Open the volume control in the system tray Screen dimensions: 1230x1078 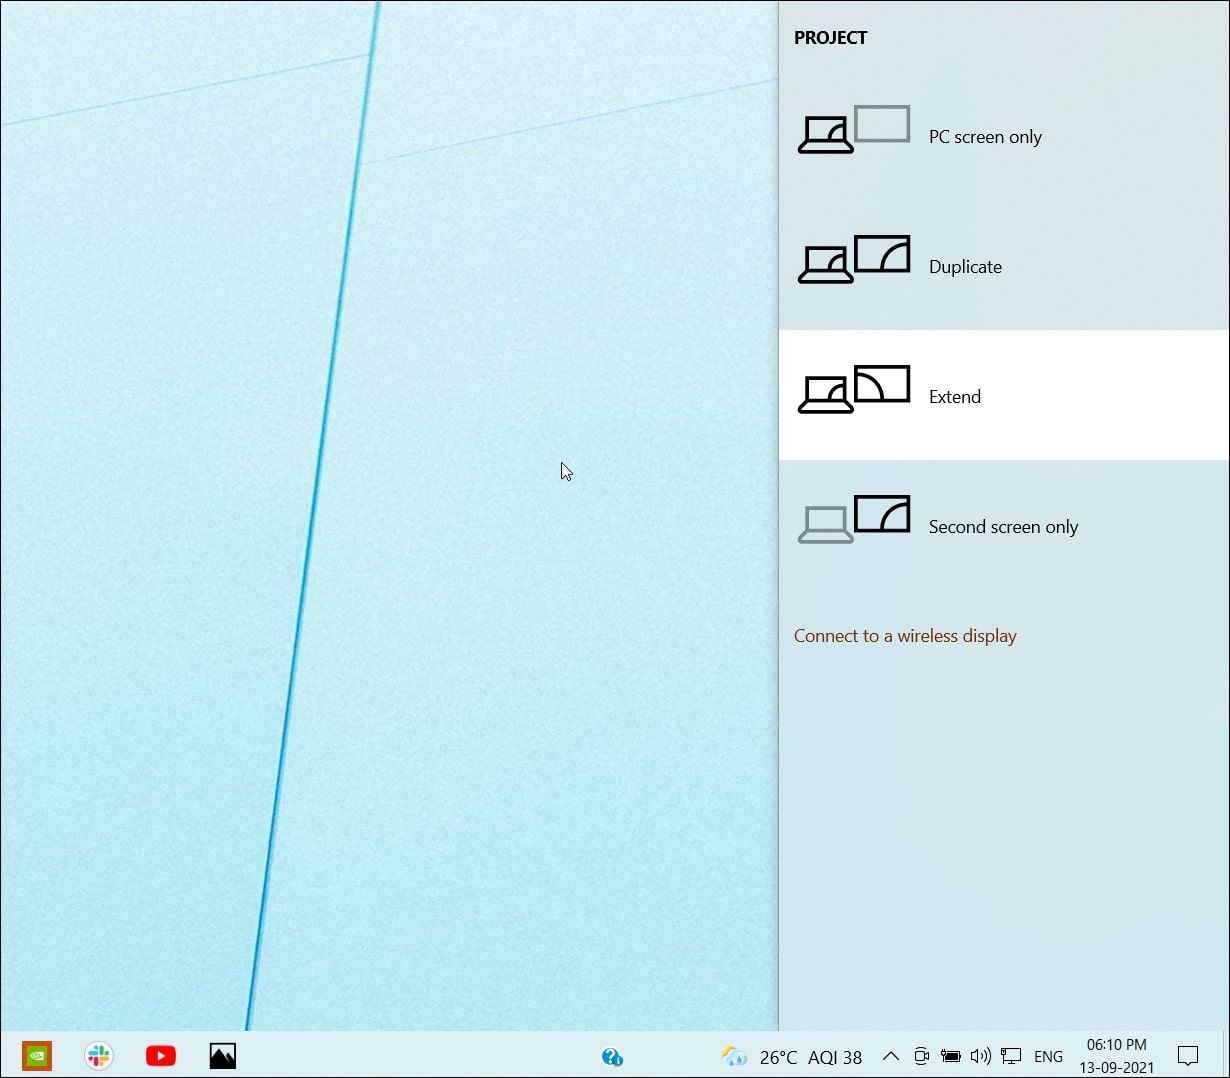(980, 1056)
